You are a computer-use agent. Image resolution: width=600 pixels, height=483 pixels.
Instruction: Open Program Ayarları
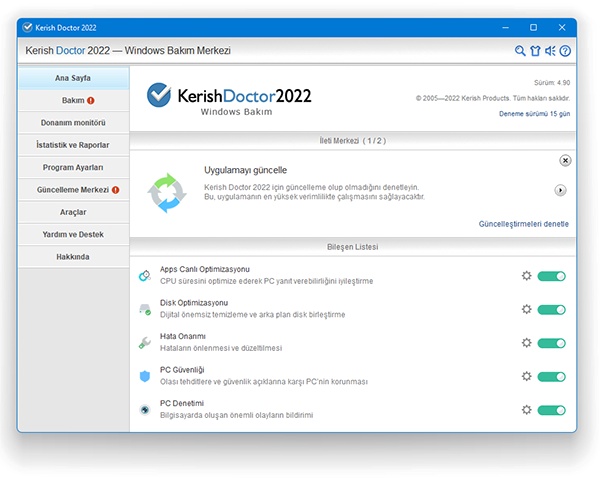[73, 167]
